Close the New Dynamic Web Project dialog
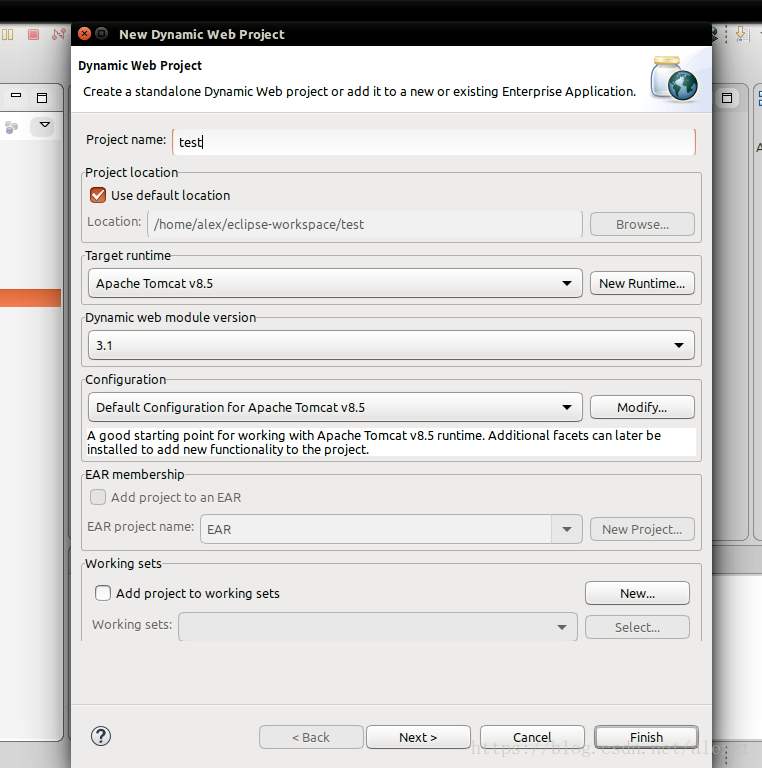The image size is (762, 768). click(x=84, y=34)
